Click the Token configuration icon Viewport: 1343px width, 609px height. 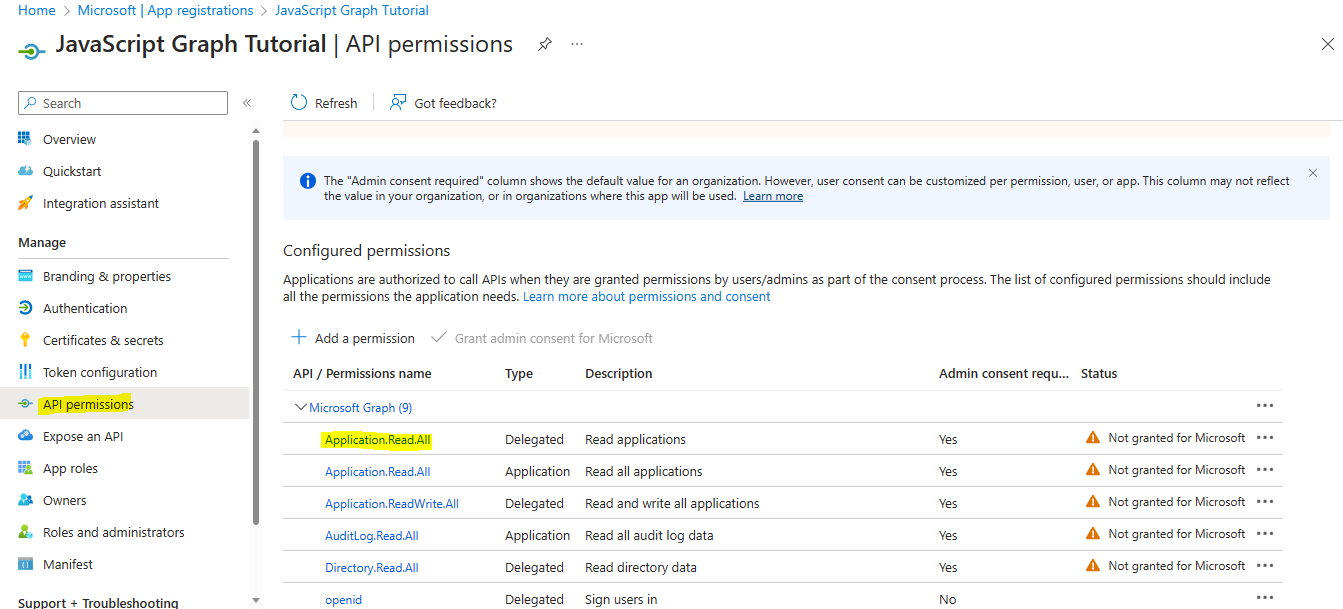click(x=26, y=372)
